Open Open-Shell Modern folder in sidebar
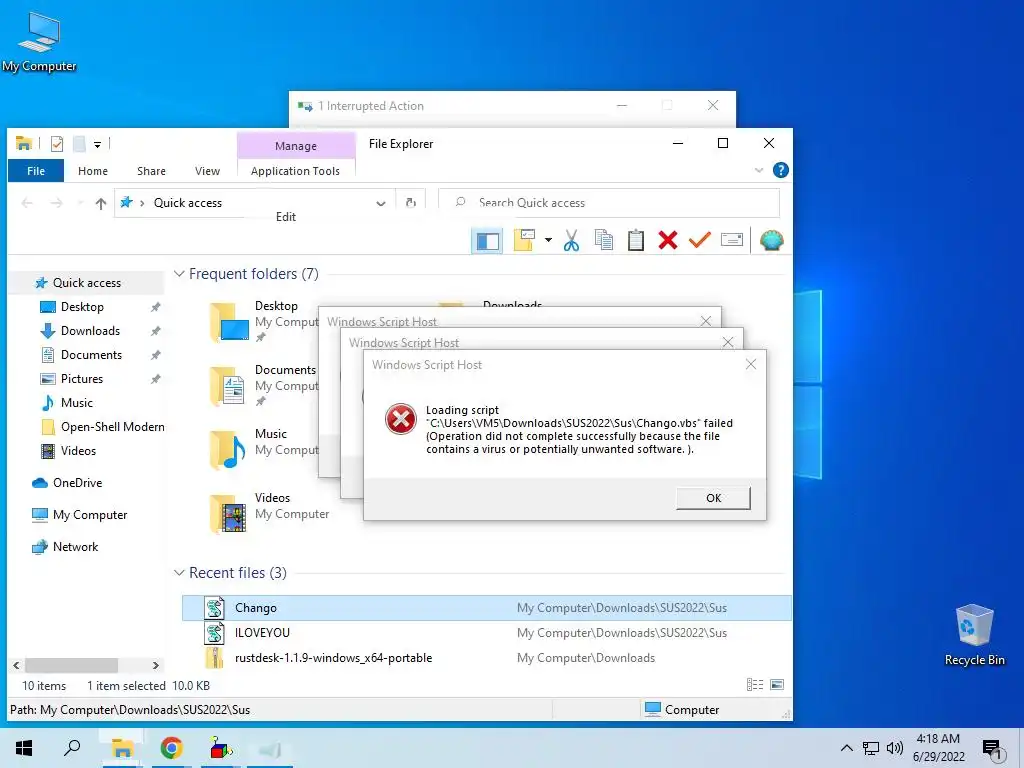The width and height of the screenshot is (1024, 768). (112, 427)
